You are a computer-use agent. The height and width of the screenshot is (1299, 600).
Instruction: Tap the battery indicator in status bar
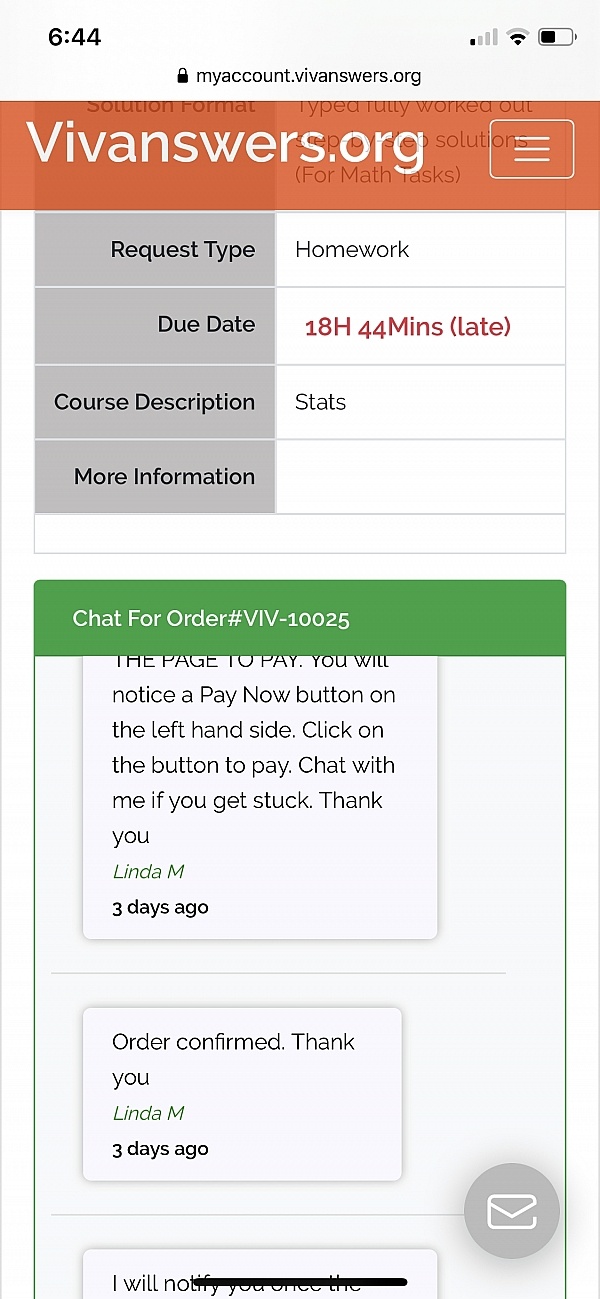coord(557,38)
